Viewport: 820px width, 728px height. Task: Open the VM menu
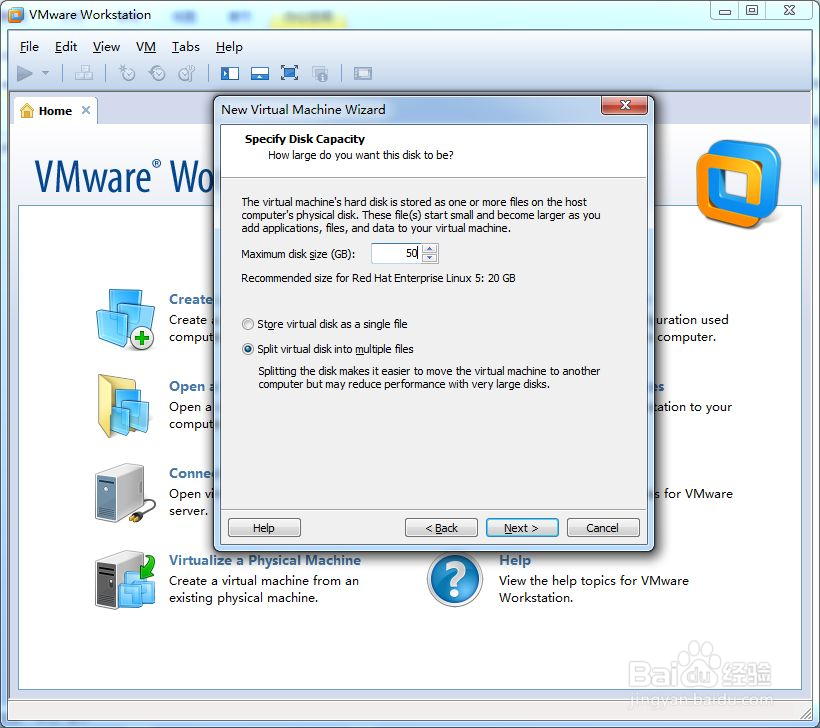[x=146, y=47]
